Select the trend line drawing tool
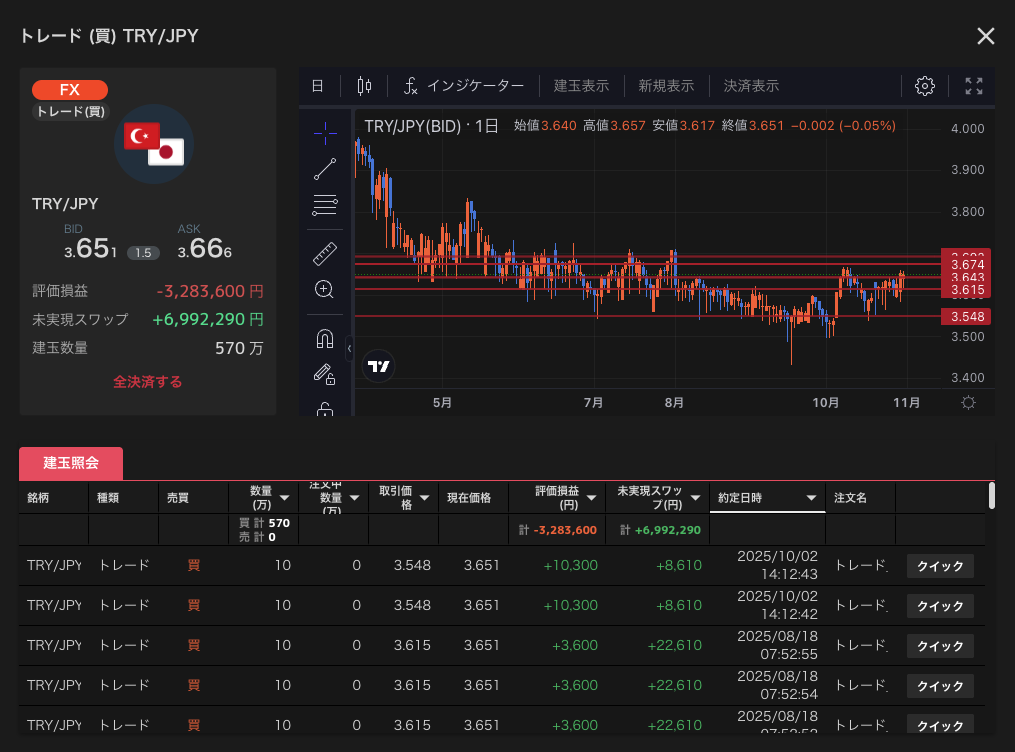1015x752 pixels. click(x=325, y=170)
